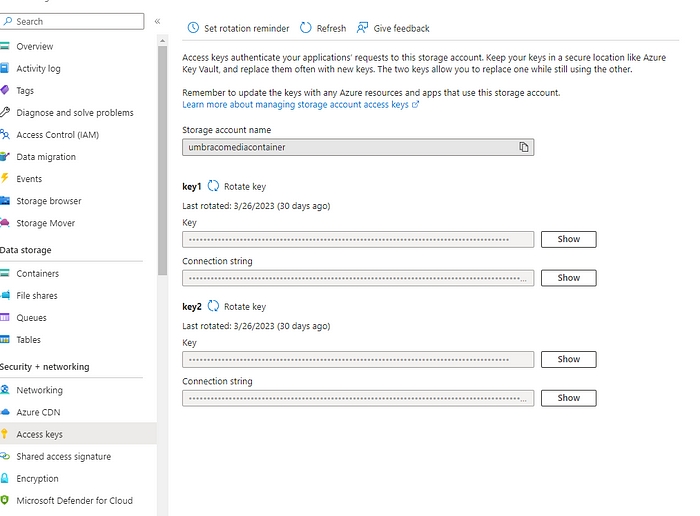700x516 pixels.
Task: Click the Rotate key label for key1
Action: point(245,187)
